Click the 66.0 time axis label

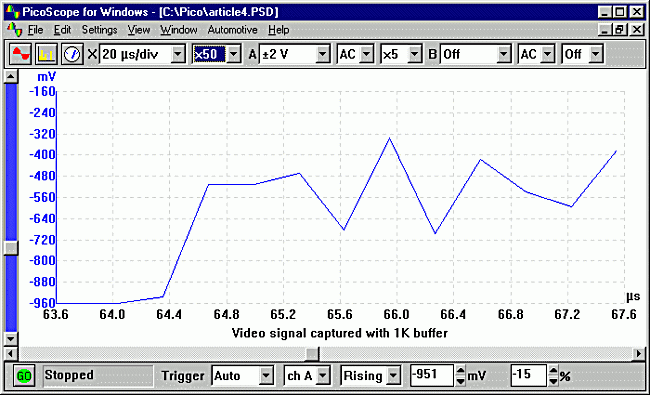[x=396, y=315]
